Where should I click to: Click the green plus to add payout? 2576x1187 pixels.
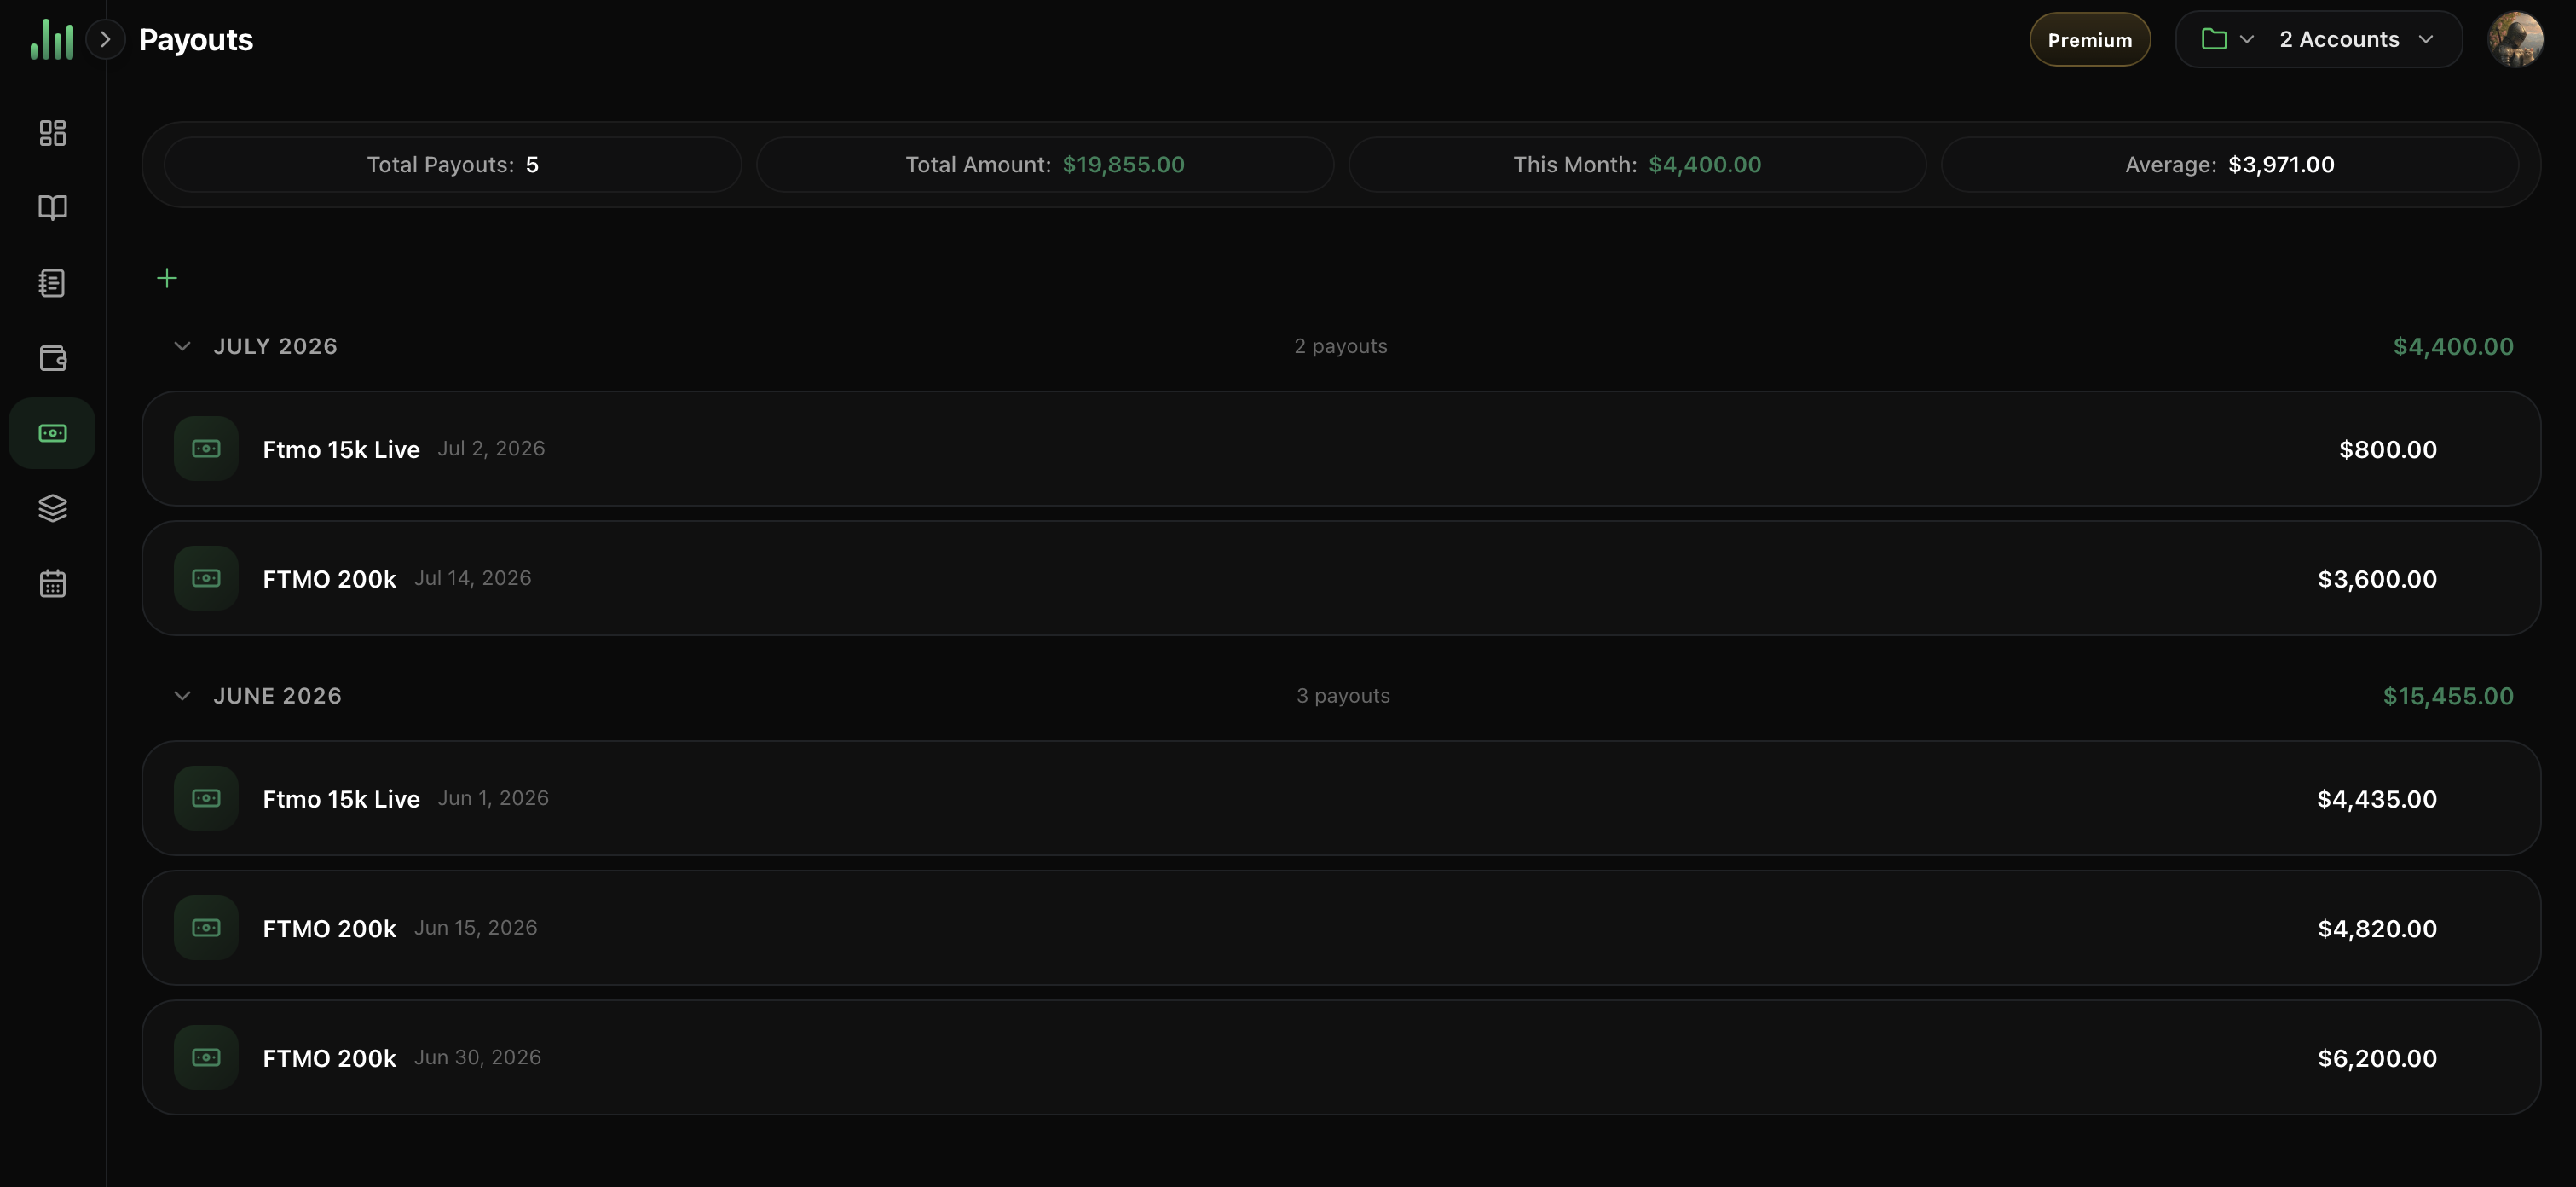(x=167, y=278)
